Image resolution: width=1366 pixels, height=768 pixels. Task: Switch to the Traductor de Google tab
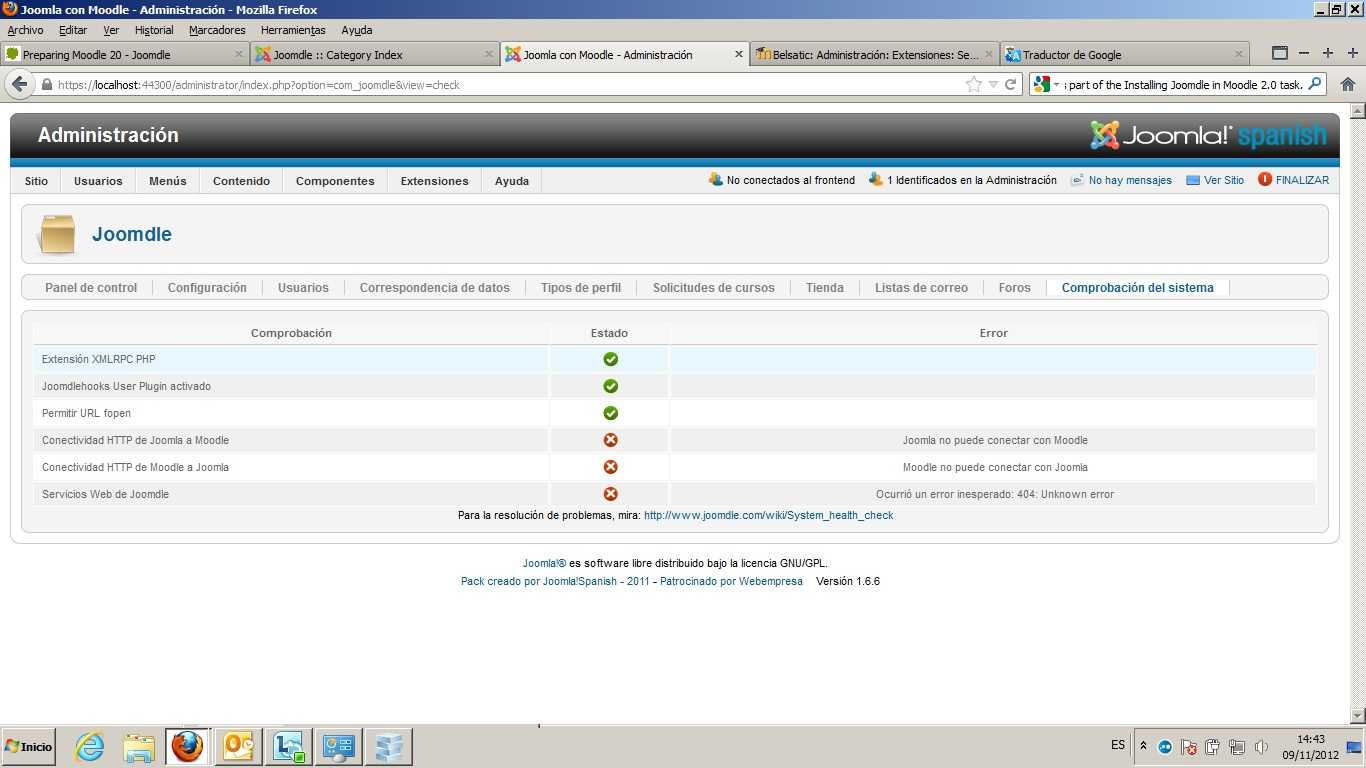click(1125, 54)
